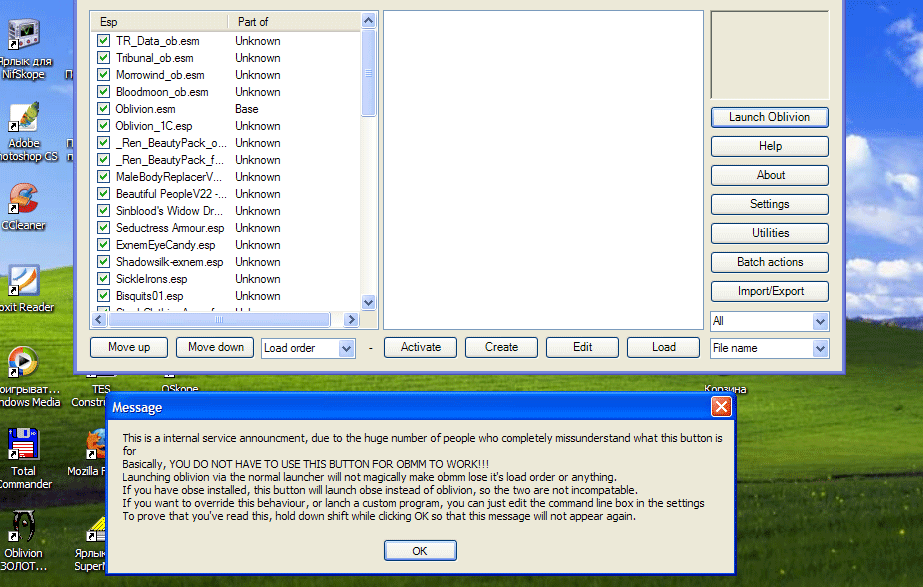Open the Load order sort dropdown
This screenshot has width=923, height=587.
click(x=346, y=348)
